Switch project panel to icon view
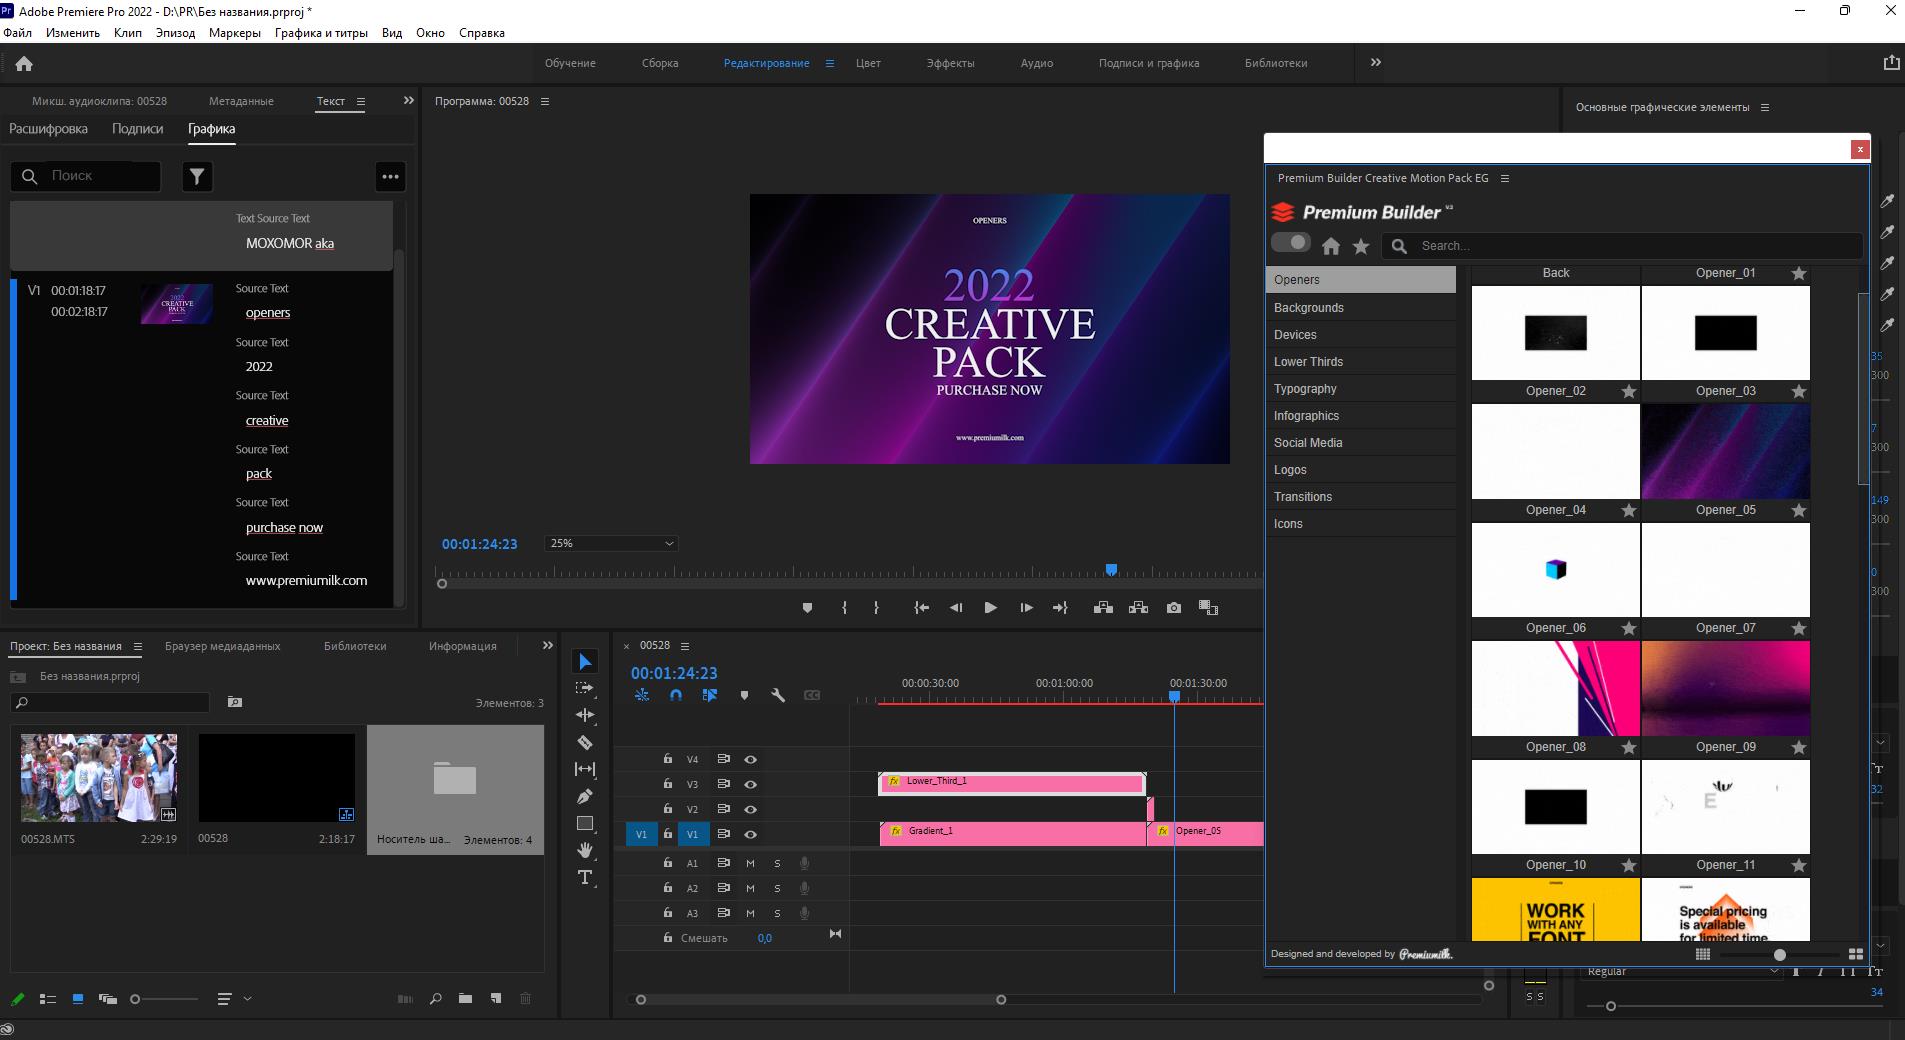This screenshot has height=1040, width=1905. click(x=77, y=998)
